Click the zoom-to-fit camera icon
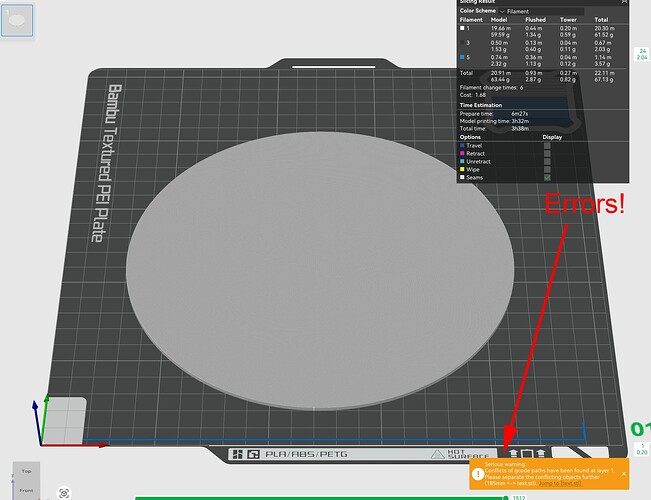This screenshot has width=651, height=500. 64,493
